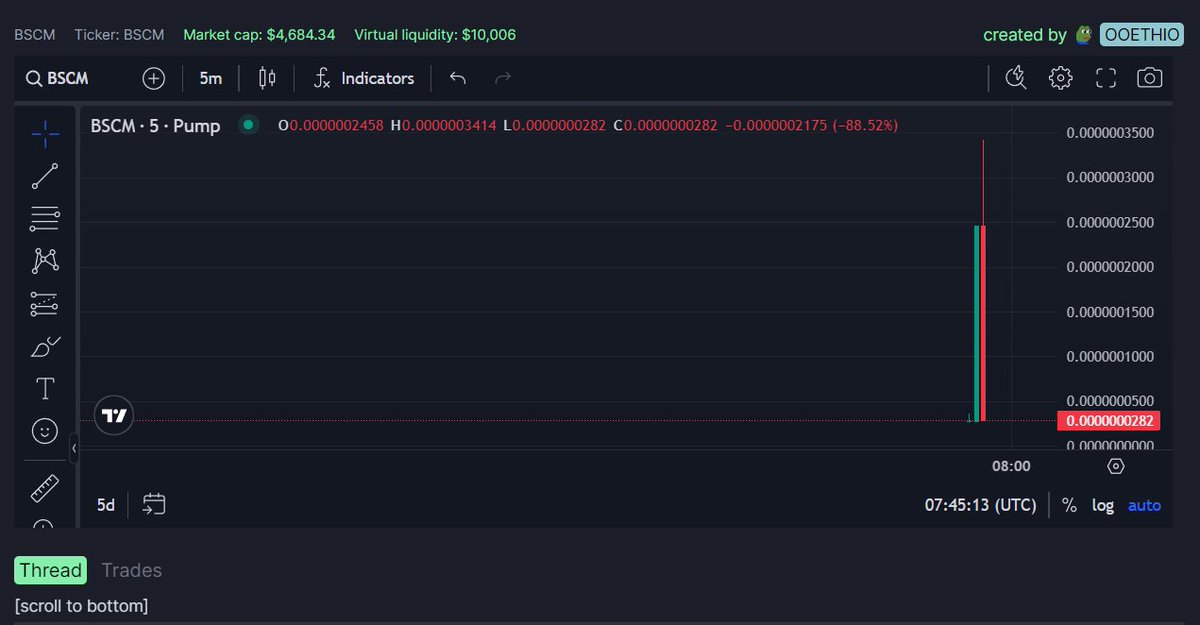Collapse the drawing toolbar panel
This screenshot has width=1200, height=625.
[x=74, y=449]
